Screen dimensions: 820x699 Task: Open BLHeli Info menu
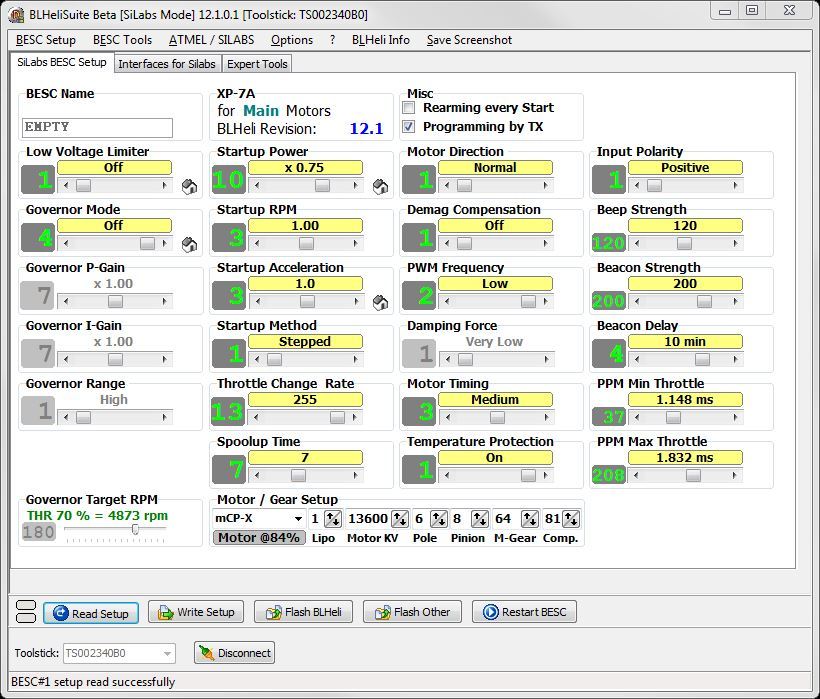pos(381,40)
